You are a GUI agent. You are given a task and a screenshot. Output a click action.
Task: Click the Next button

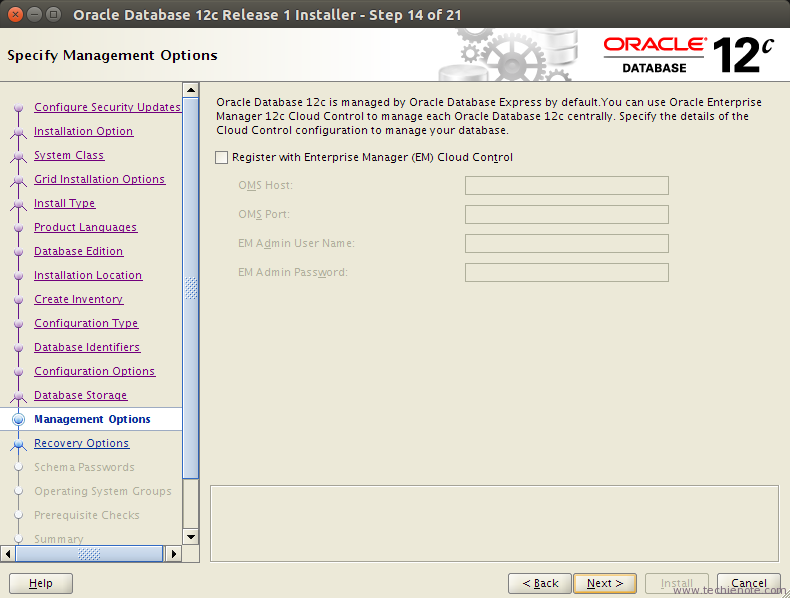pyautogui.click(x=605, y=583)
